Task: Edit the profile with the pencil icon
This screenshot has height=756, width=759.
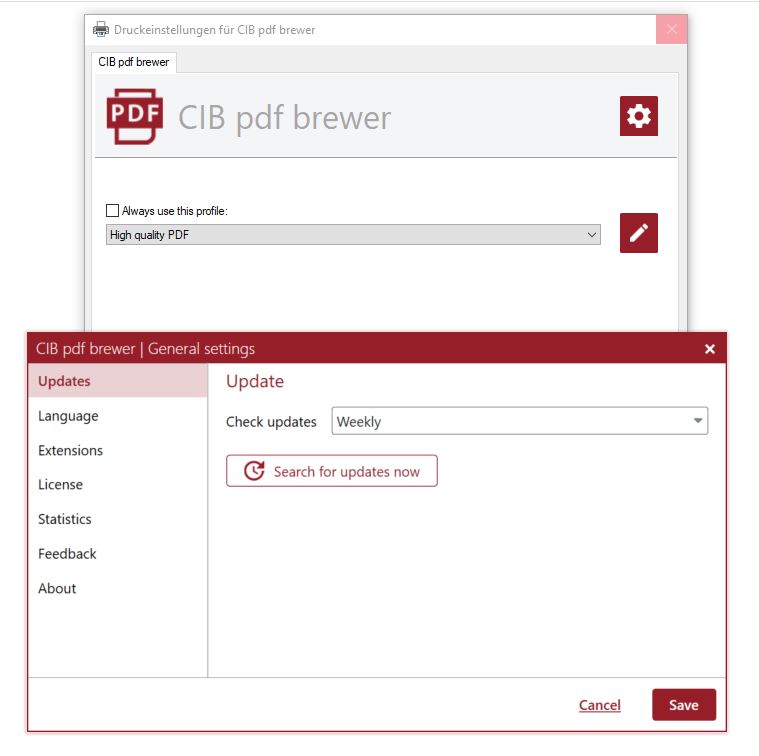Action: (638, 233)
